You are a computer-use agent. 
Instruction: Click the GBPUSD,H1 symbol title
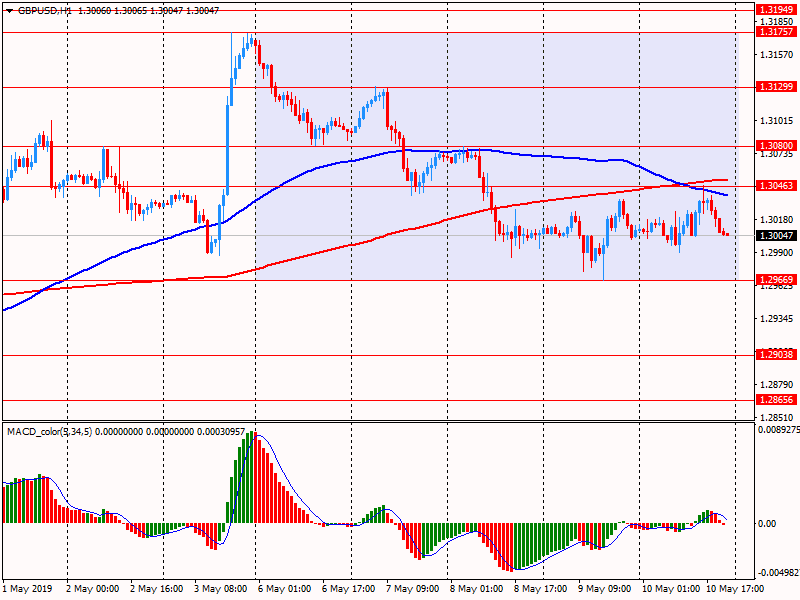(x=45, y=10)
